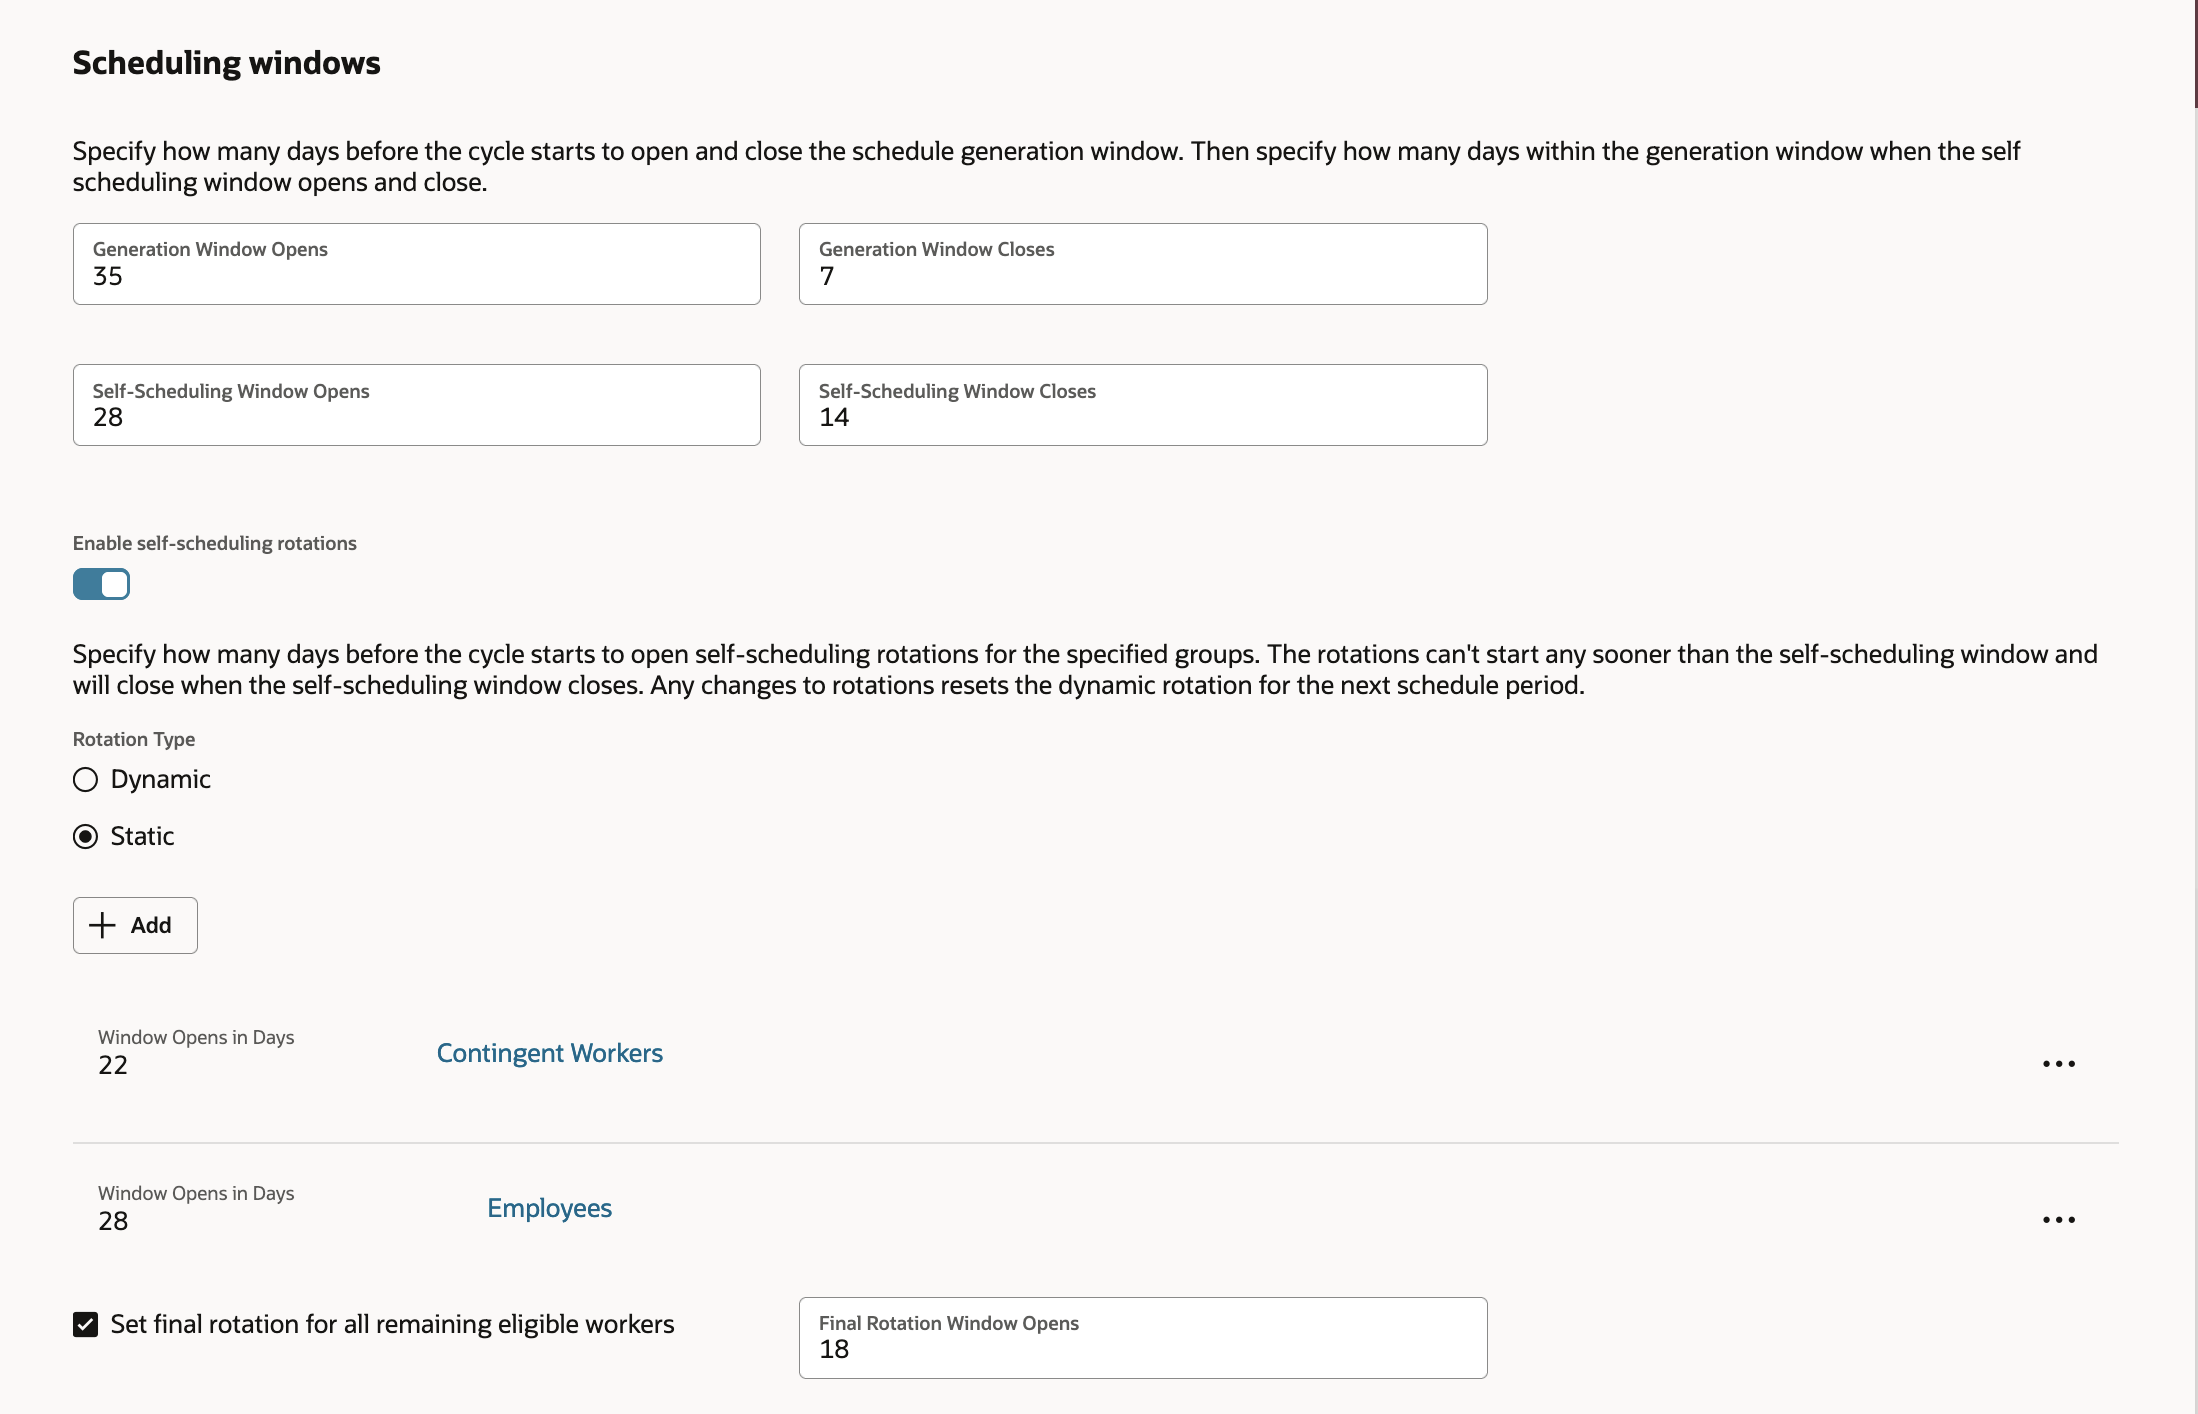Edit the Self-Scheduling Window Closes field
Screen dimensions: 2198x1414
point(1142,406)
